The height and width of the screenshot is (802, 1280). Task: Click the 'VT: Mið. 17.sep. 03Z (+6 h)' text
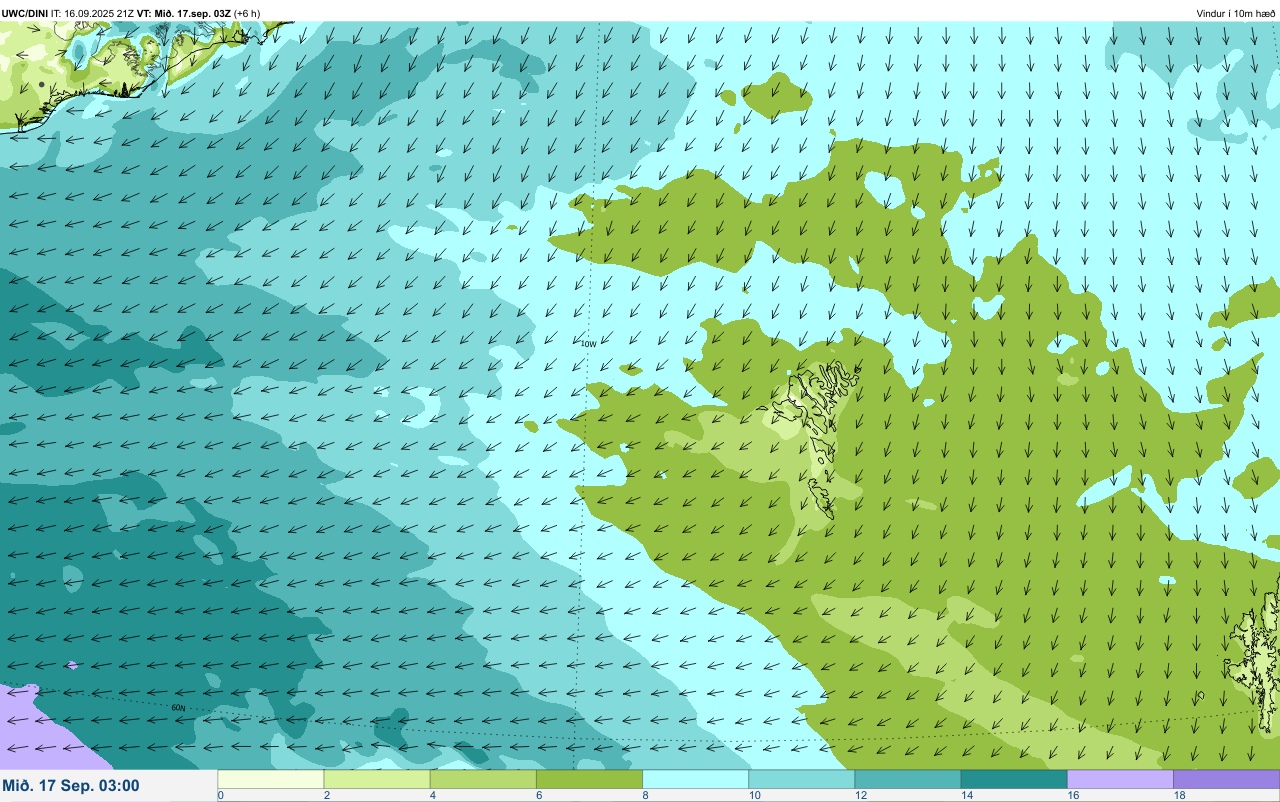pyautogui.click(x=198, y=13)
